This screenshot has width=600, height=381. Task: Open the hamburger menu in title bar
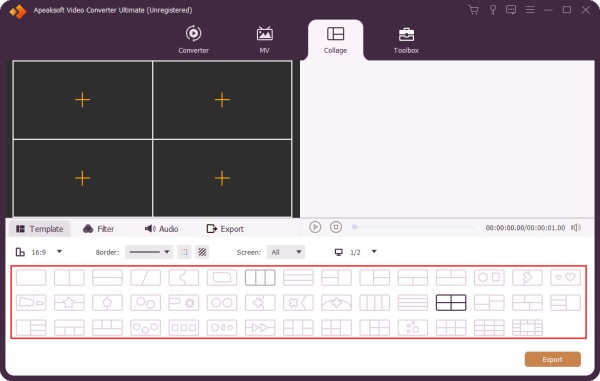[530, 10]
